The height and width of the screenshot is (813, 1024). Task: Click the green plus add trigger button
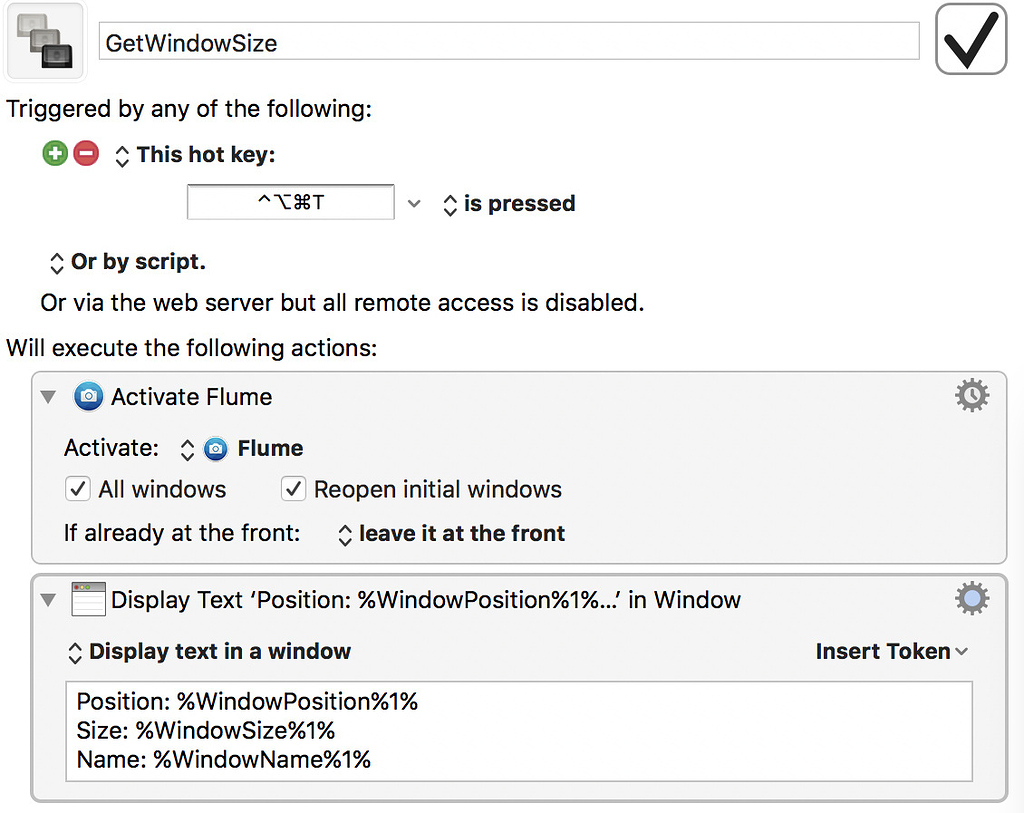click(x=54, y=154)
